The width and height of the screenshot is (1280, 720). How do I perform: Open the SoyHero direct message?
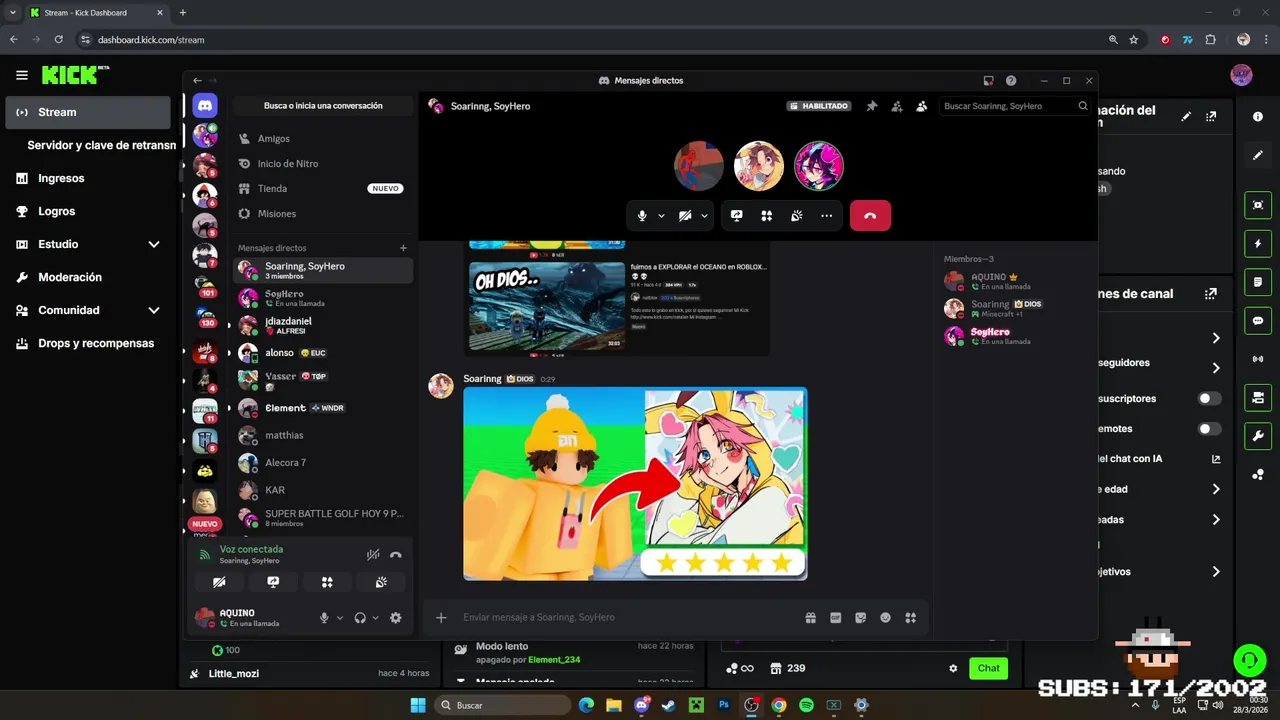323,298
